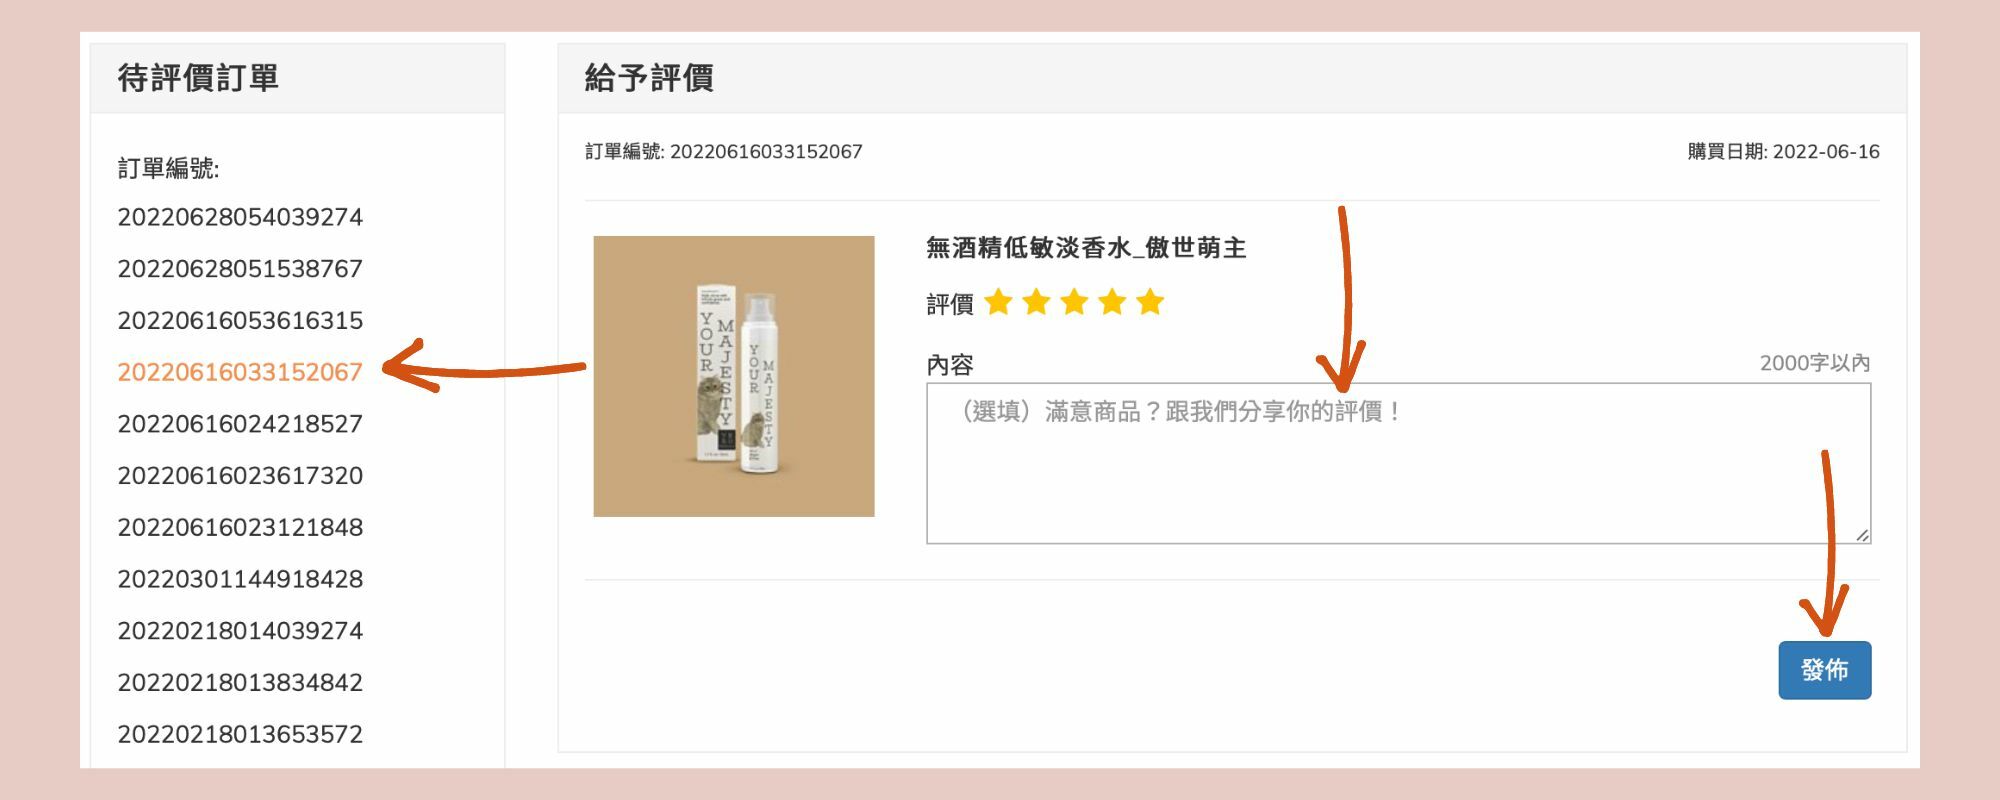Select order 20220218013834842
This screenshot has width=2000, height=800.
240,683
